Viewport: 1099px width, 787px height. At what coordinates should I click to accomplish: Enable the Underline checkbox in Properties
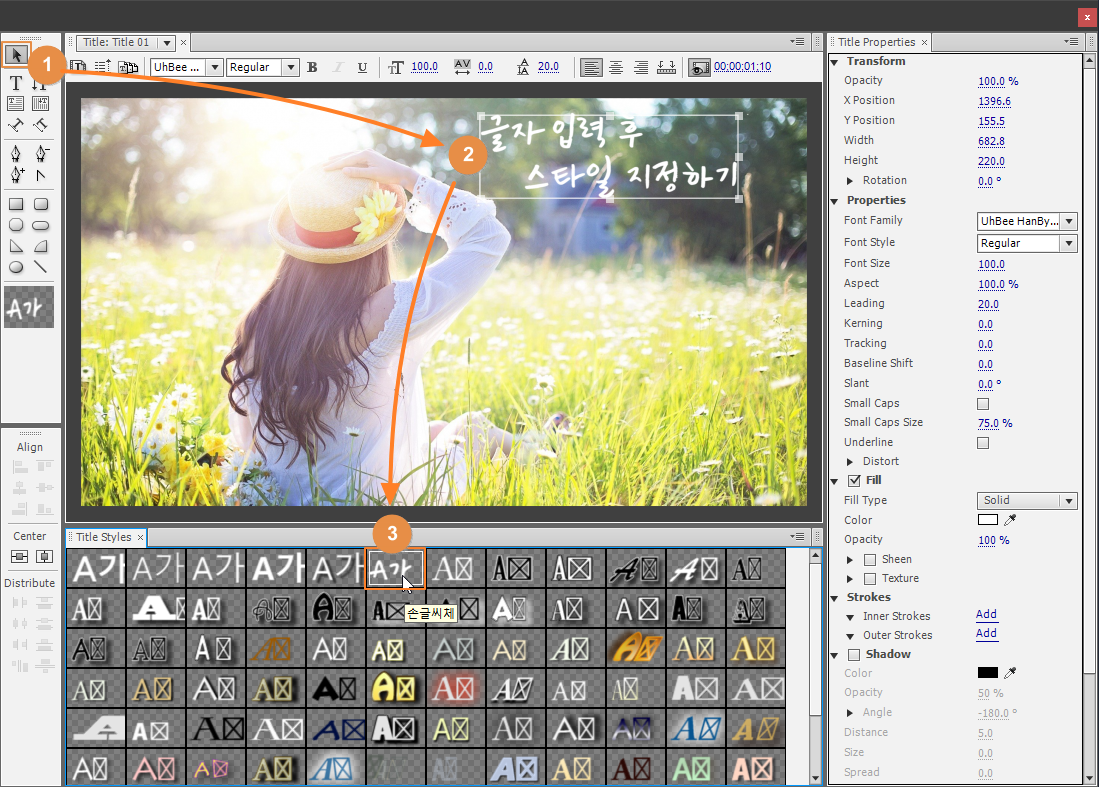tap(983, 443)
